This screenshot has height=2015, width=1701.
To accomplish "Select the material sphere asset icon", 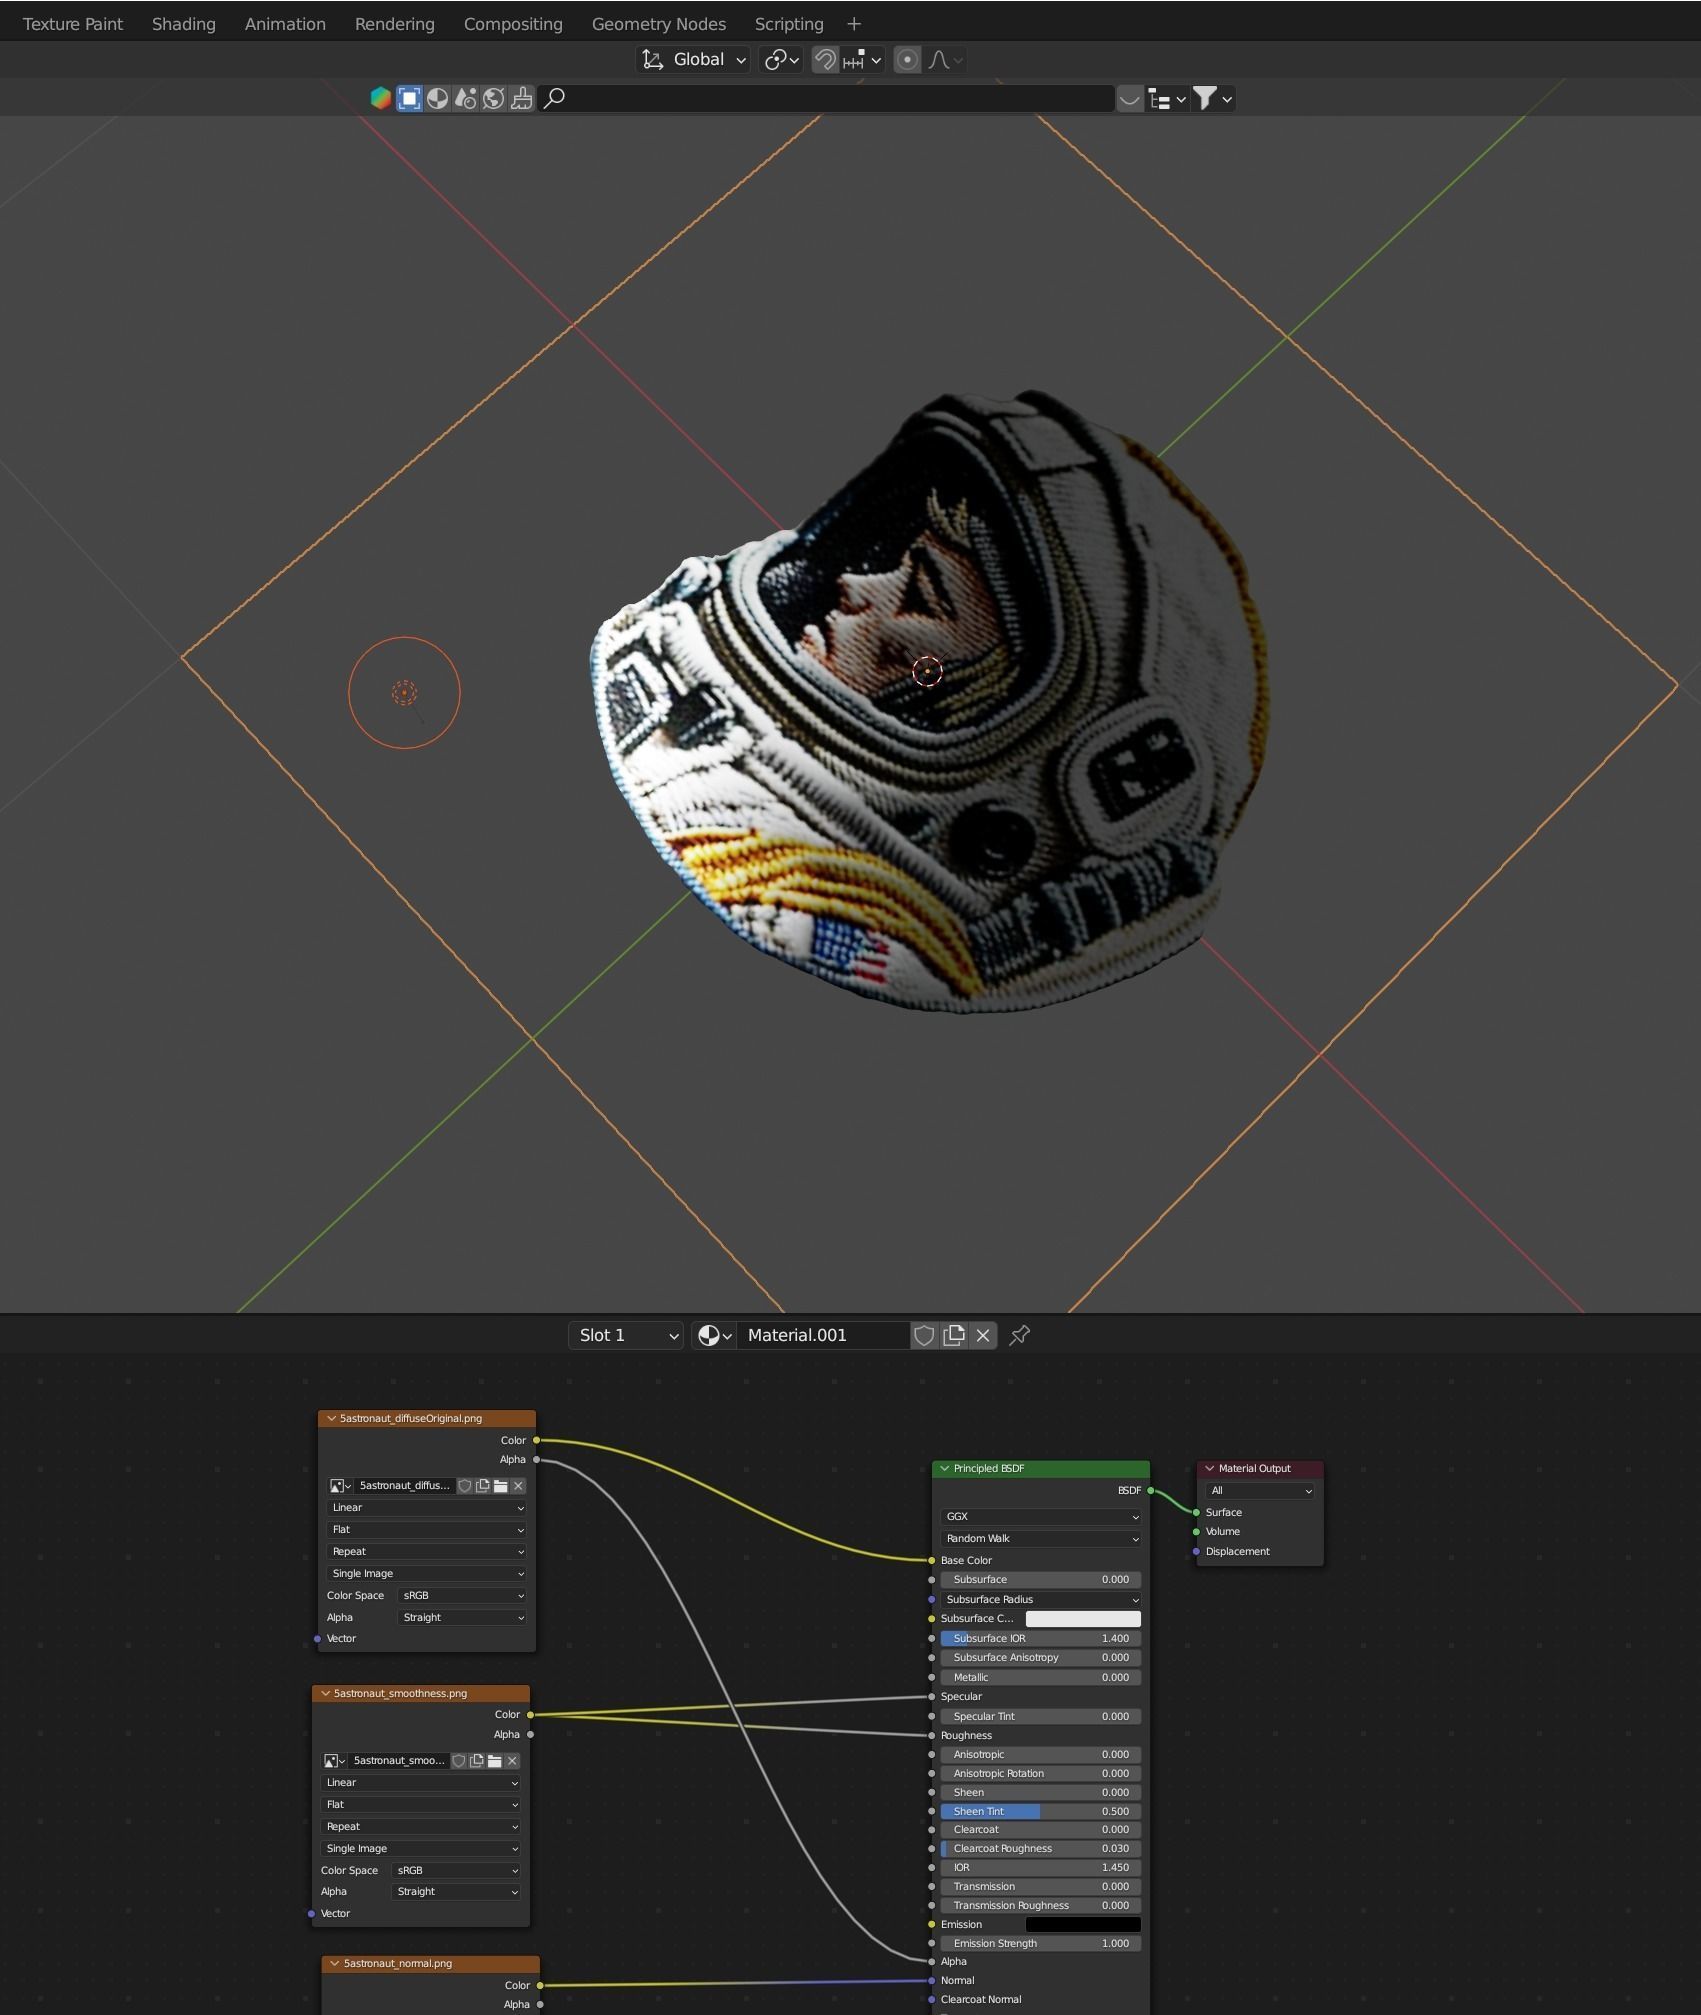I will click(x=437, y=98).
